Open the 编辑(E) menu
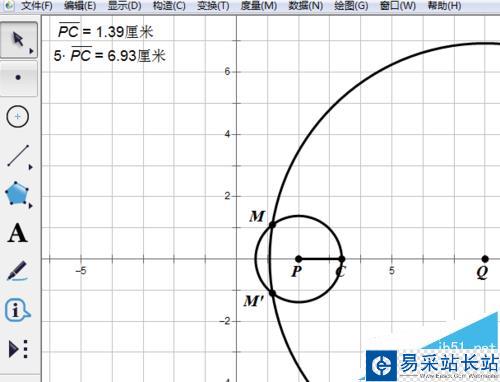This screenshot has height=382, width=500. [x=80, y=6]
